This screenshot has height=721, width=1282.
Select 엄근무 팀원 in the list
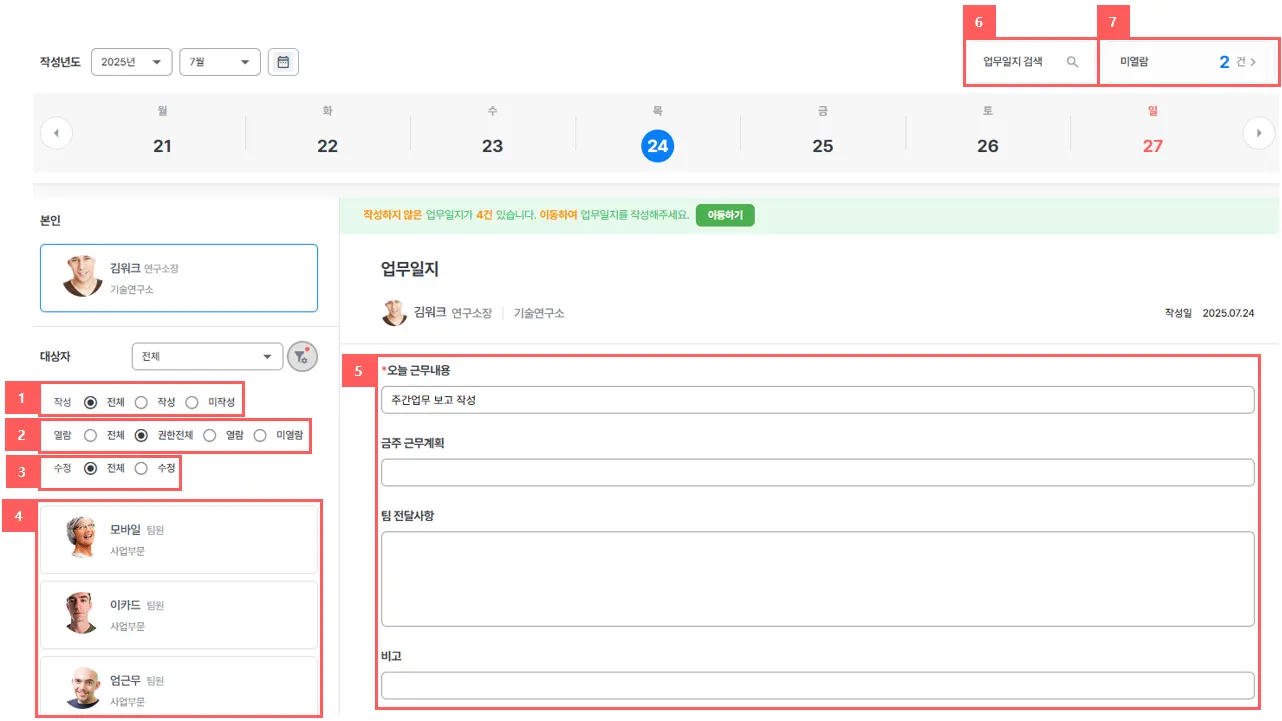click(179, 685)
